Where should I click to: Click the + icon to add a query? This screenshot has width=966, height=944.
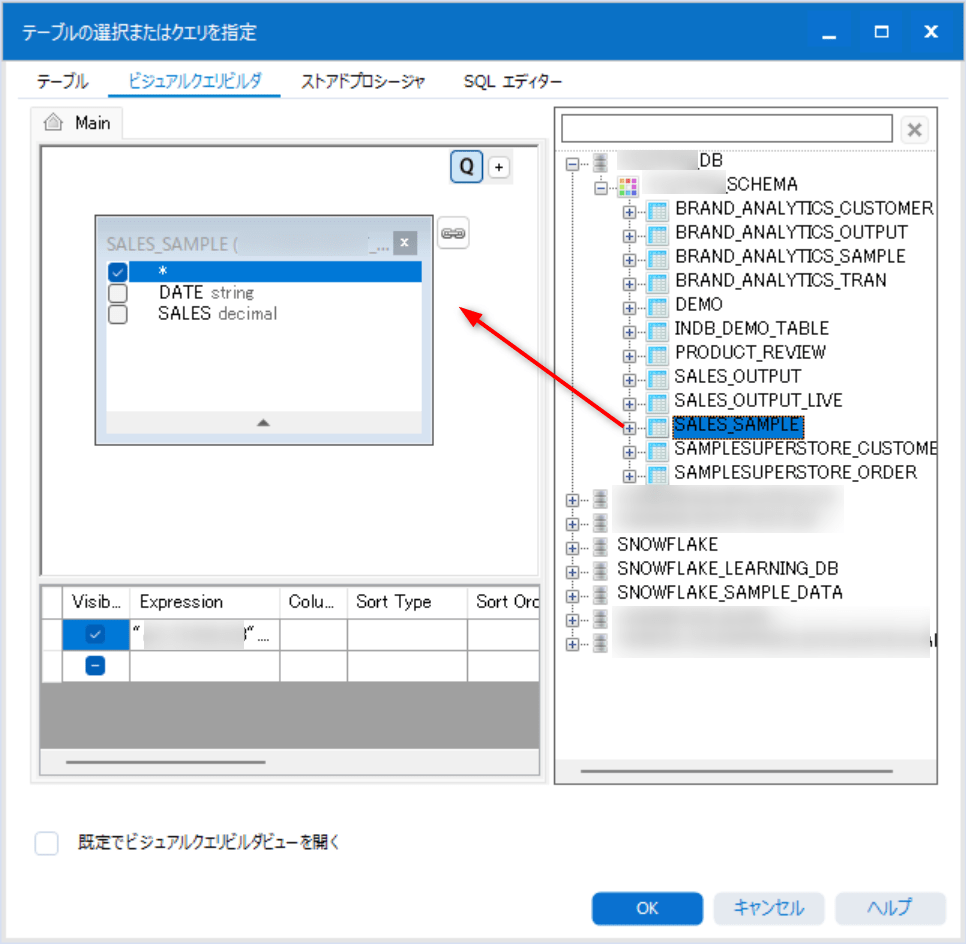point(498,167)
